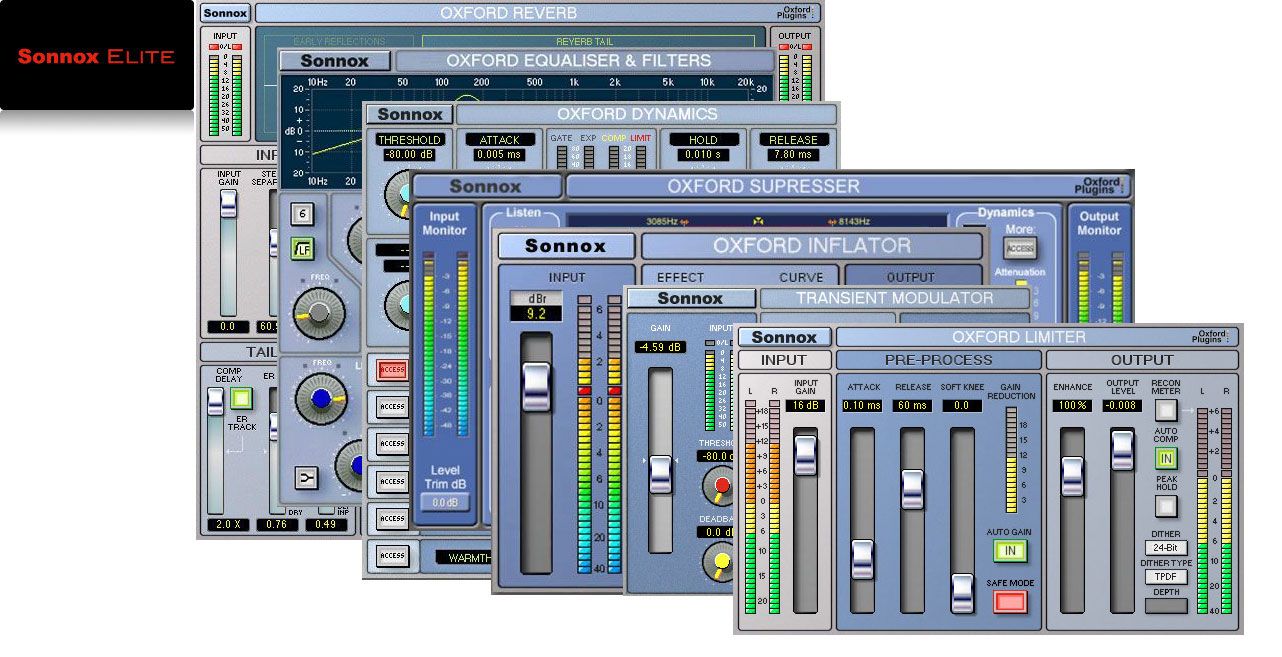Screen dimensions: 1282x657
Task: Click the Limiter attack value '0.10 ms'
Action: click(862, 406)
